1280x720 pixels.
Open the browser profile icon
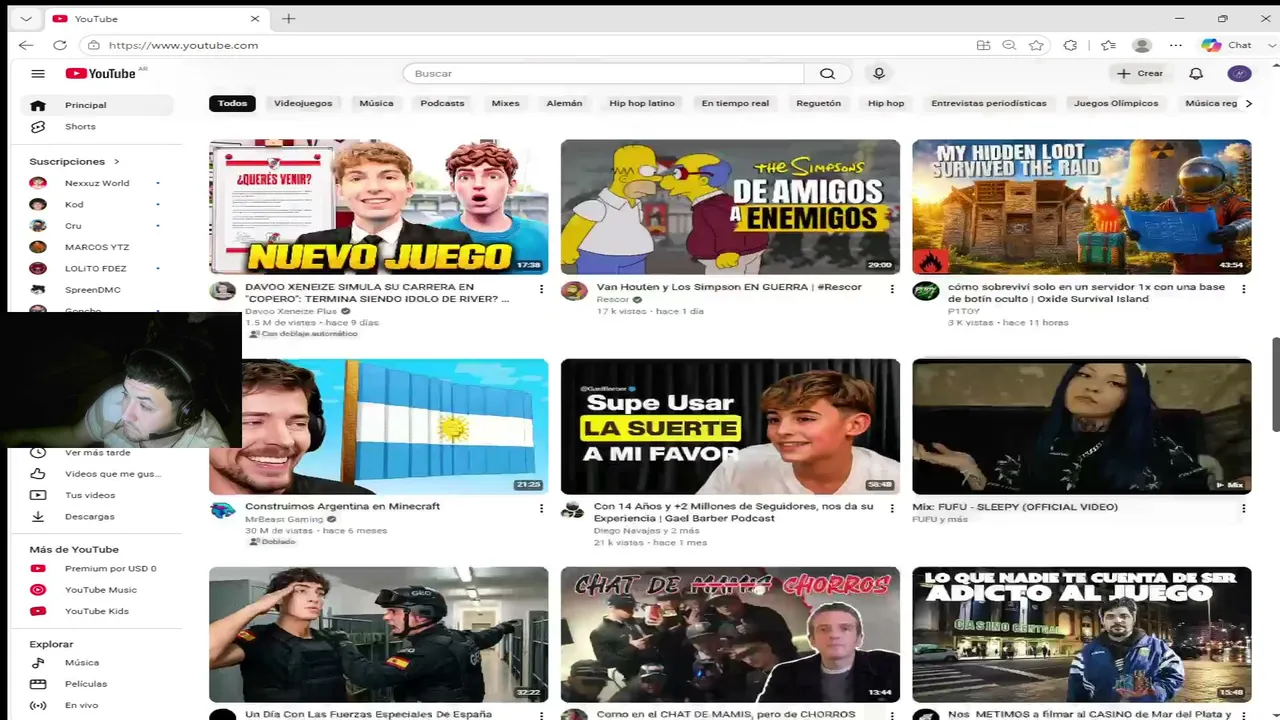[x=1142, y=45]
